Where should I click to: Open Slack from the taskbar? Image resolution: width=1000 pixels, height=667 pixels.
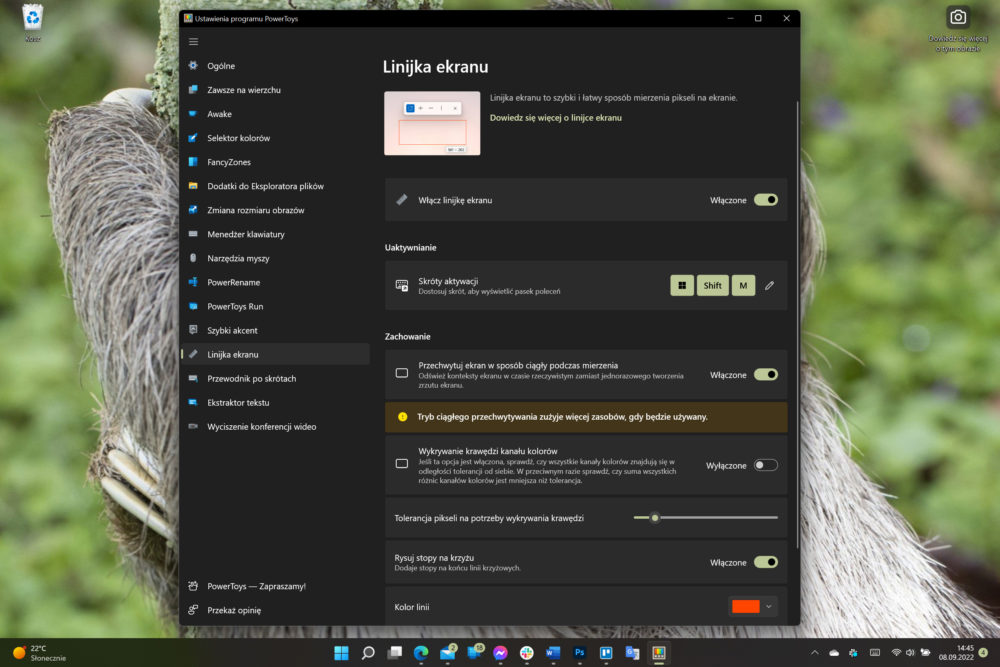[x=527, y=653]
